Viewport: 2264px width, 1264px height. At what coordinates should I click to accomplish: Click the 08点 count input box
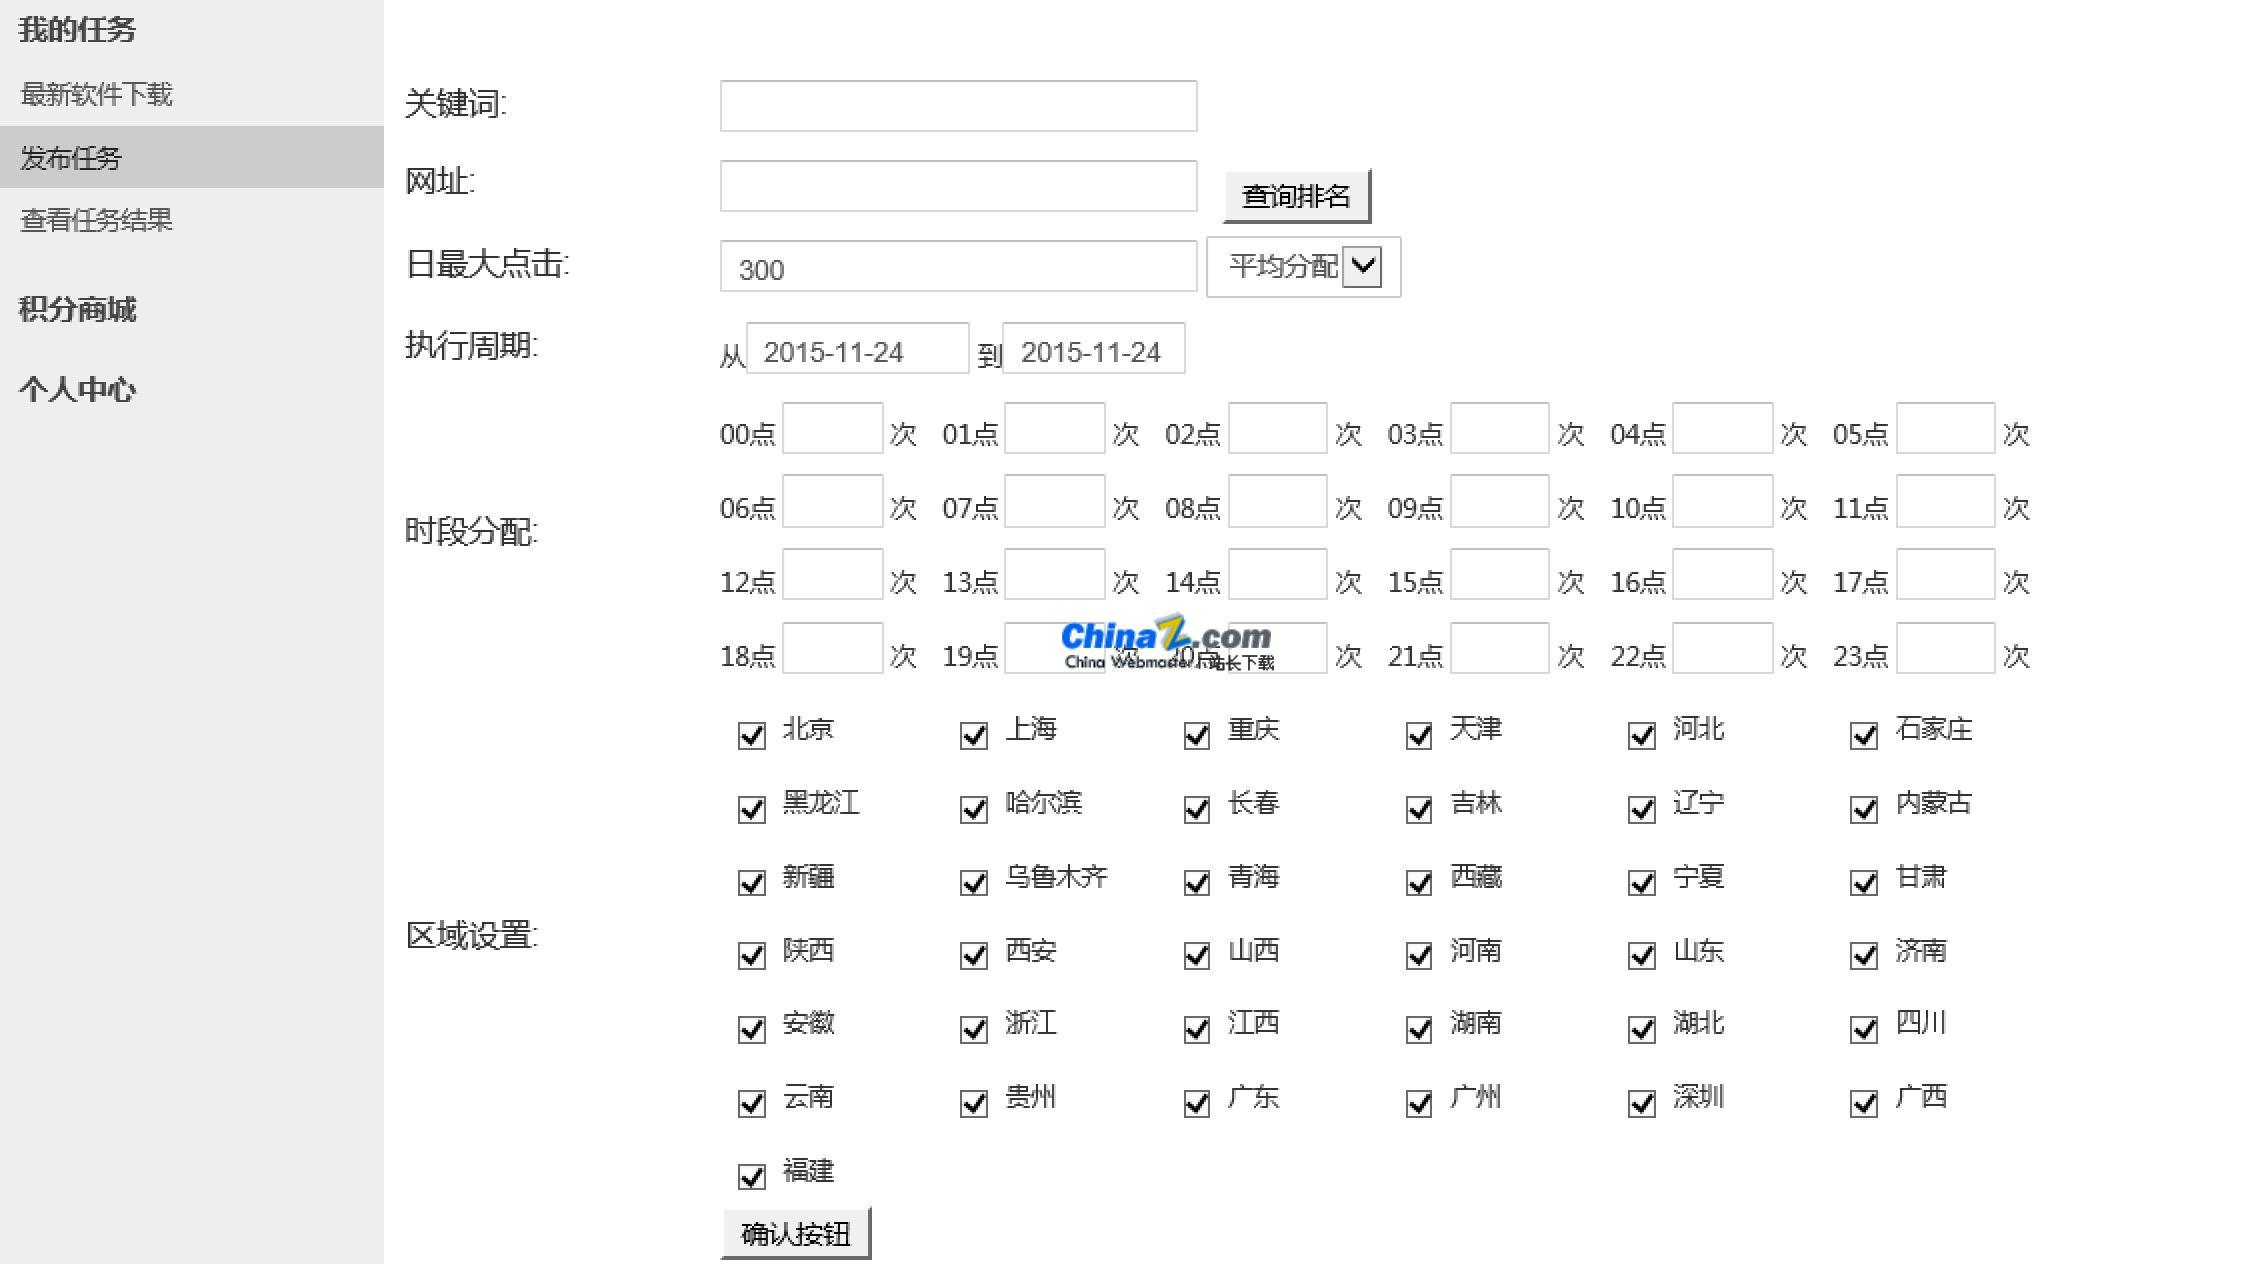point(1277,501)
